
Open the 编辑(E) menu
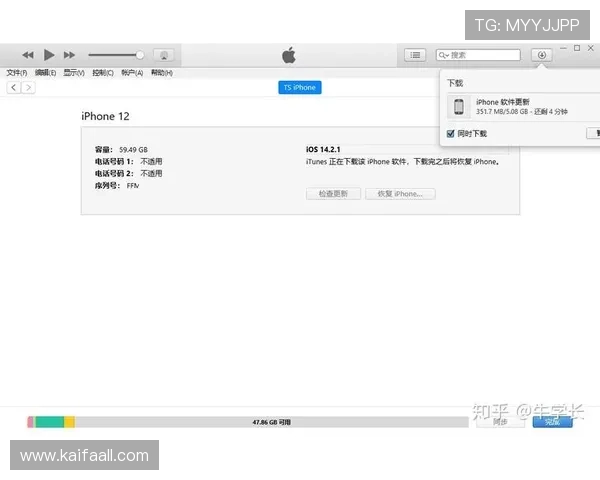pyautogui.click(x=45, y=73)
